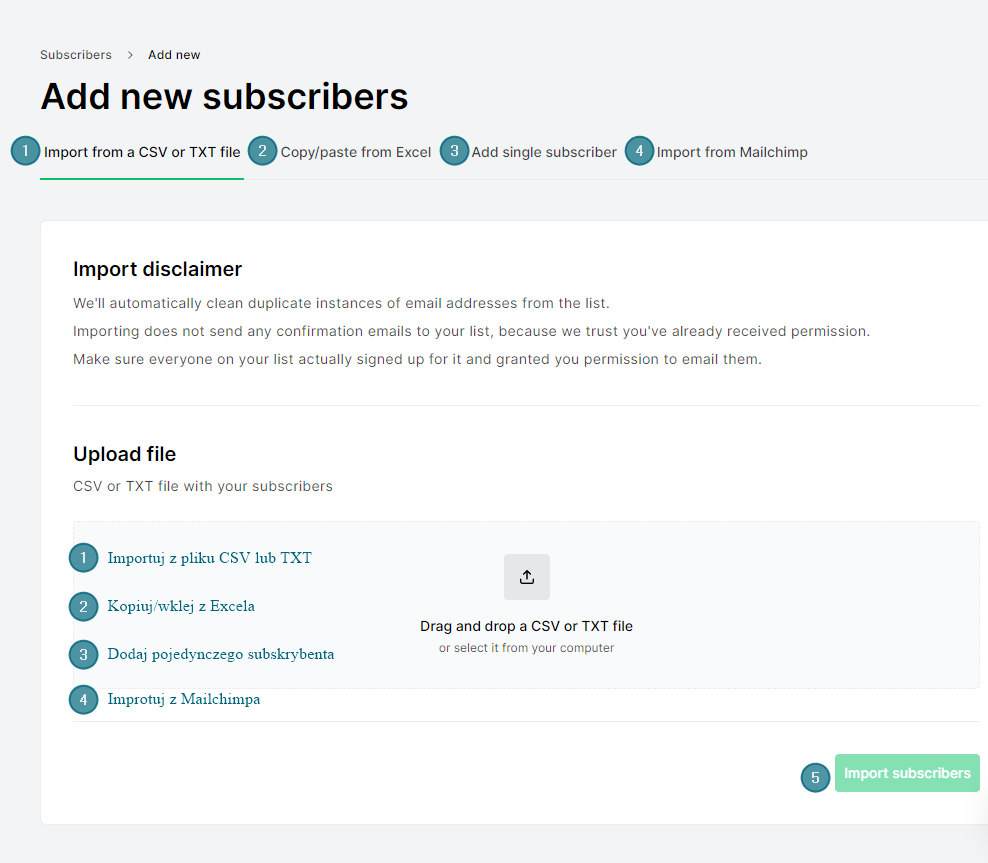Click numbered badge 1 beside the CSV tab
The height and width of the screenshot is (863, 988).
(26, 151)
